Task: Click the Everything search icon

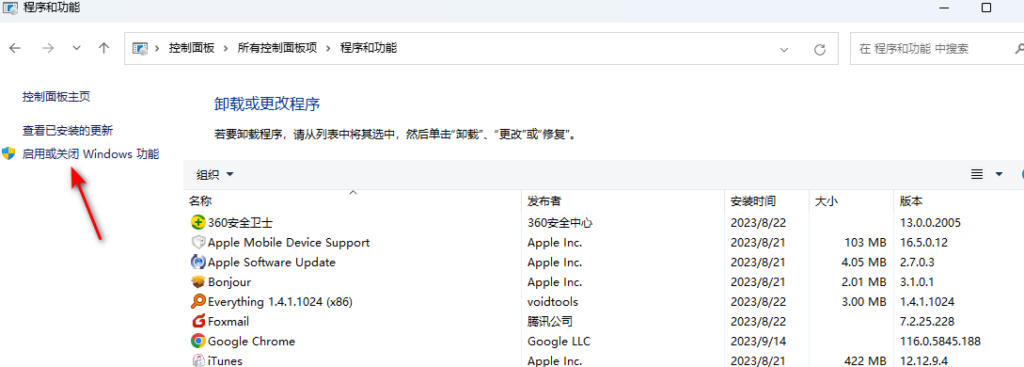Action: [x=198, y=302]
